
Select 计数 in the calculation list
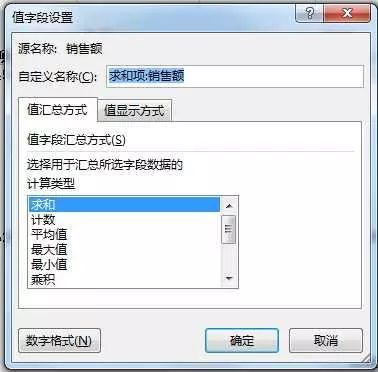pos(125,219)
